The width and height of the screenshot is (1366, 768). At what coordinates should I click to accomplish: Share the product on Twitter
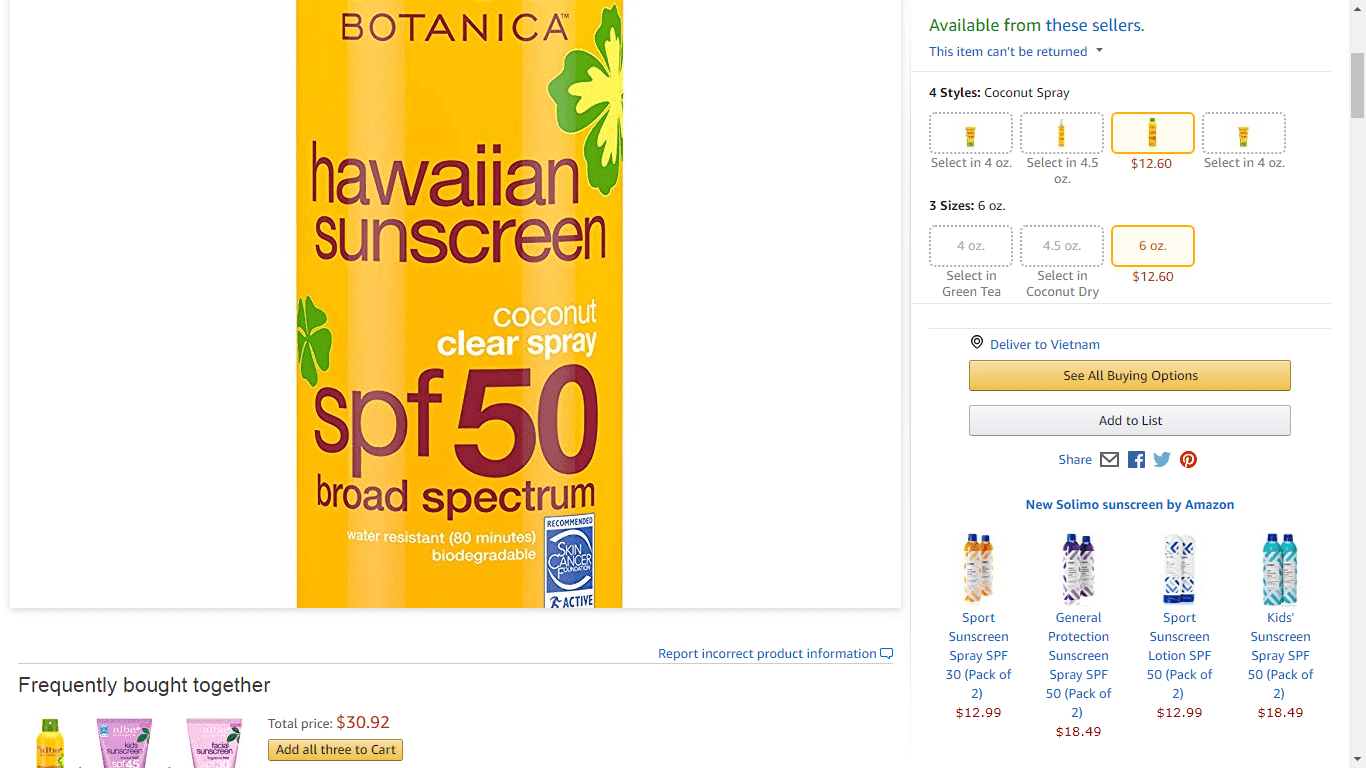1161,459
